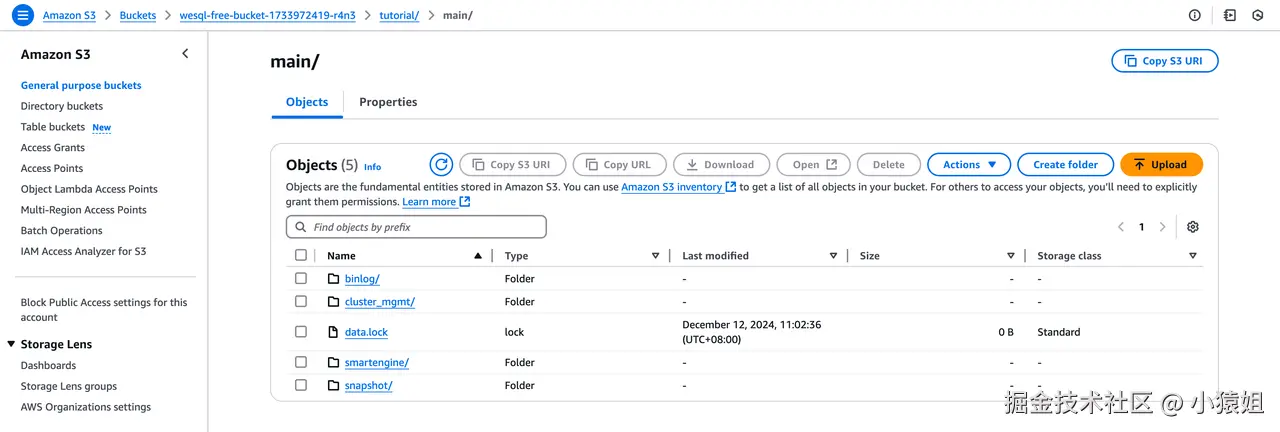Click the data.lock file icon
Image resolution: width=1280 pixels, height=432 pixels.
coord(334,332)
